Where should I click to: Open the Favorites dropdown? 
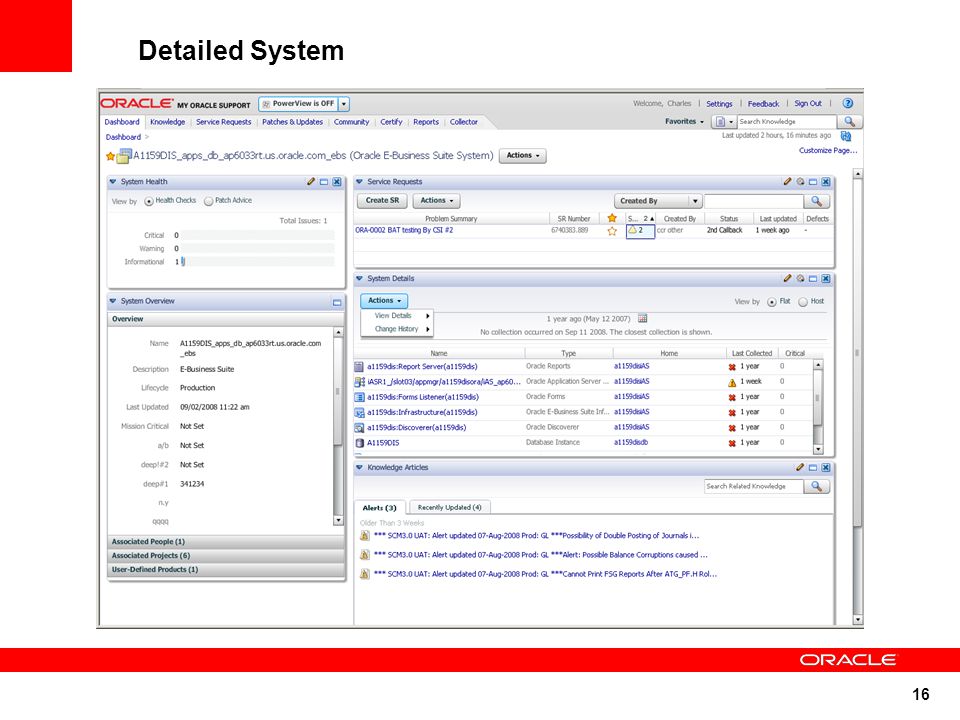(x=684, y=121)
